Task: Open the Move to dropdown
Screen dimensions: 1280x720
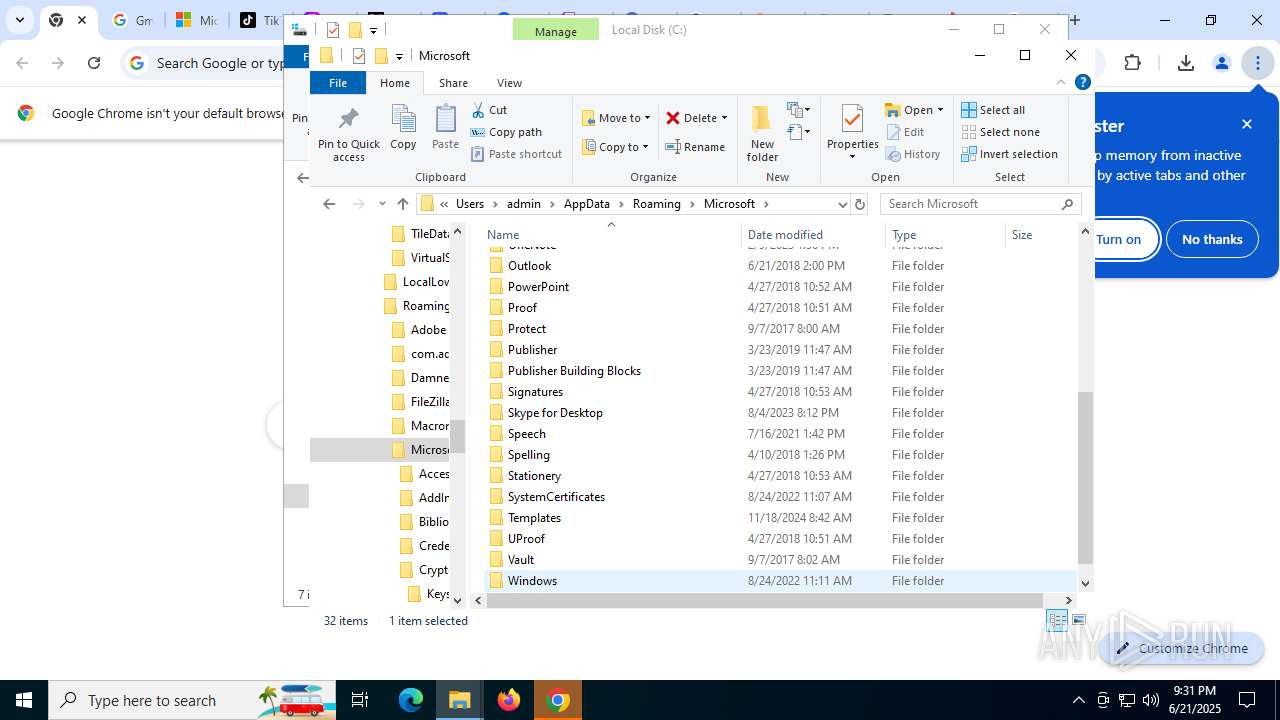Action: [x=616, y=118]
